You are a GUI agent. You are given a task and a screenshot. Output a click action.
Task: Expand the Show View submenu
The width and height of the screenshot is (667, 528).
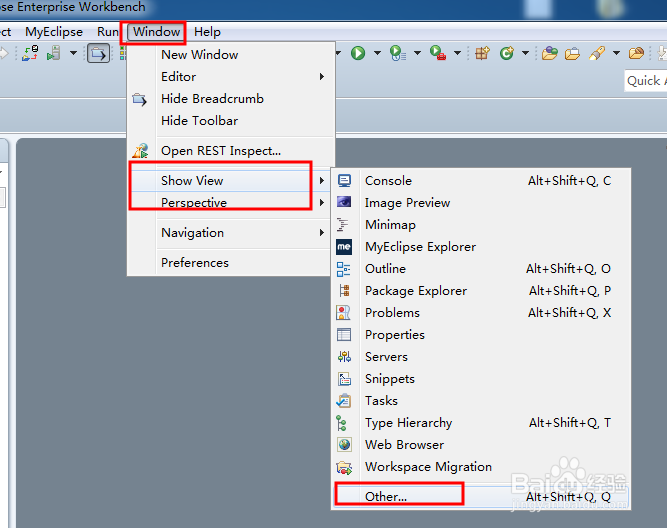coord(229,181)
